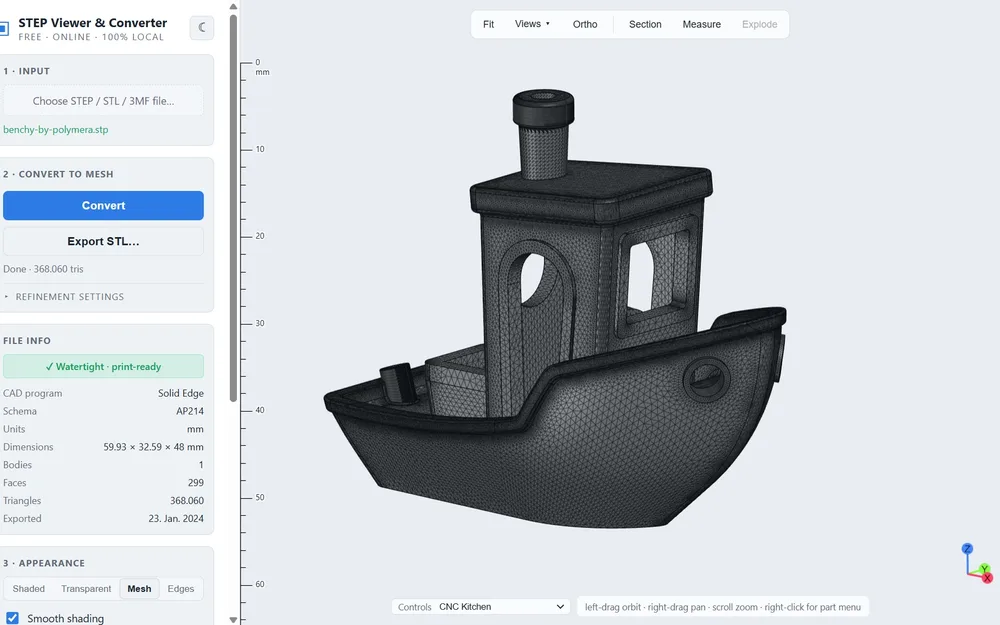Click the blue Convert button
Image resolution: width=1000 pixels, height=625 pixels.
coord(103,205)
